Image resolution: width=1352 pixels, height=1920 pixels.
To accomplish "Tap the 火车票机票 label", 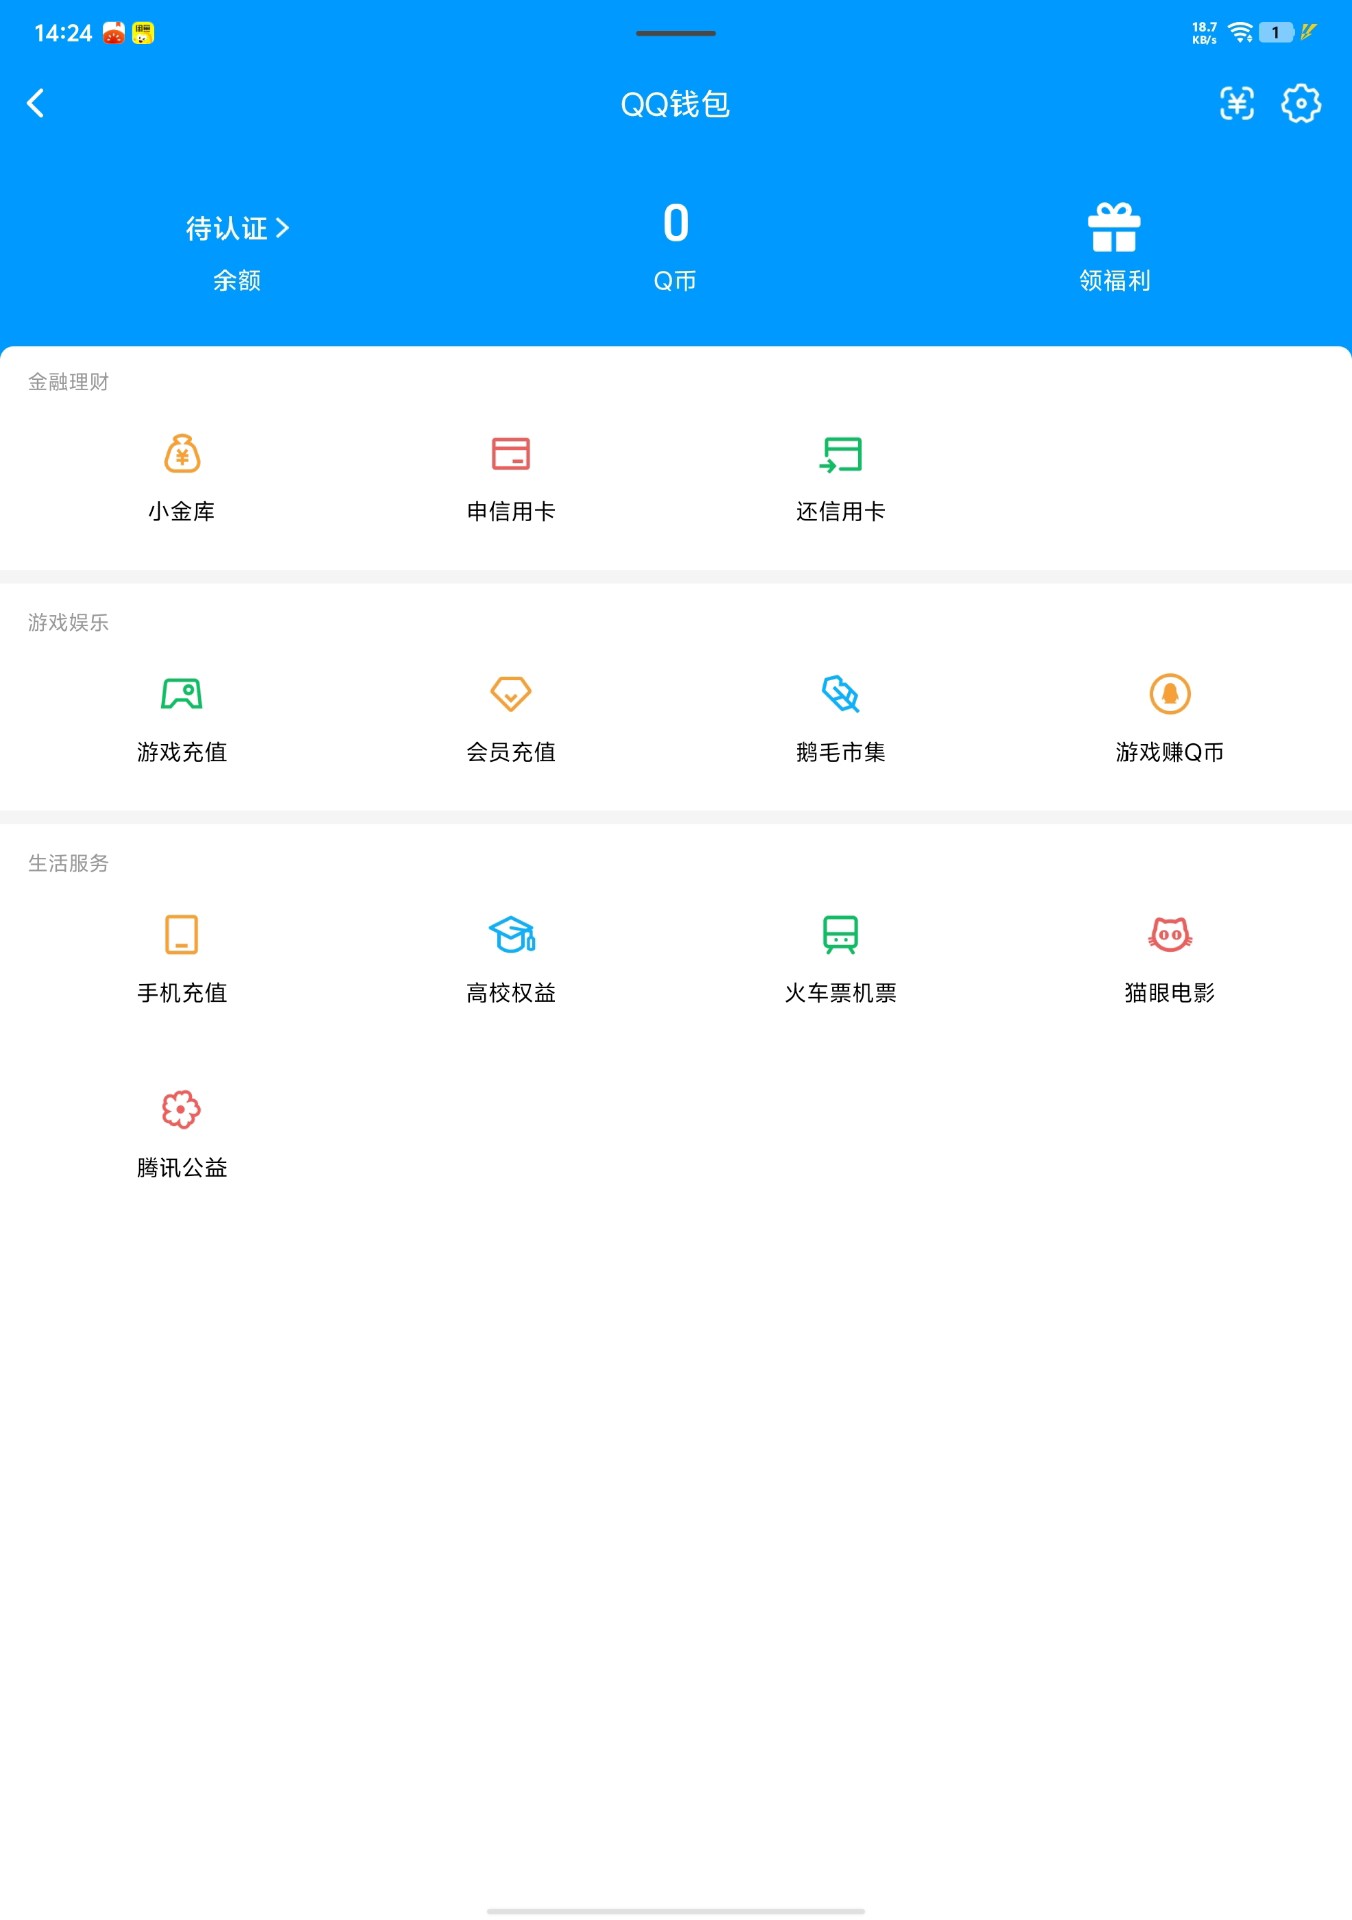I will pos(841,993).
